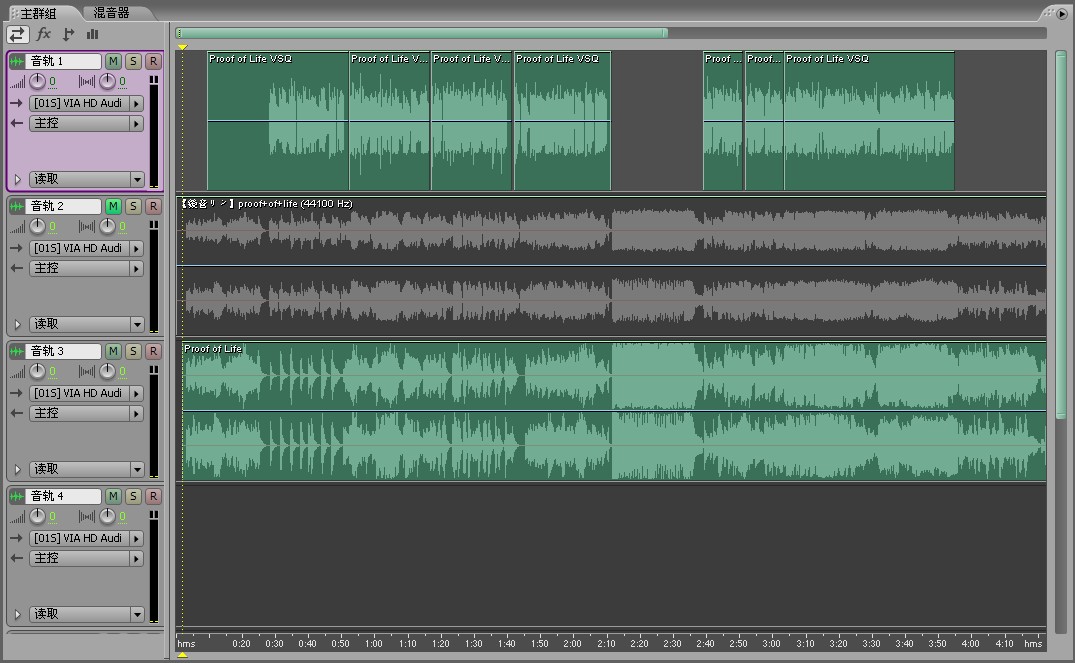Show the Sends track controls
This screenshot has height=663, width=1075.
(68, 34)
